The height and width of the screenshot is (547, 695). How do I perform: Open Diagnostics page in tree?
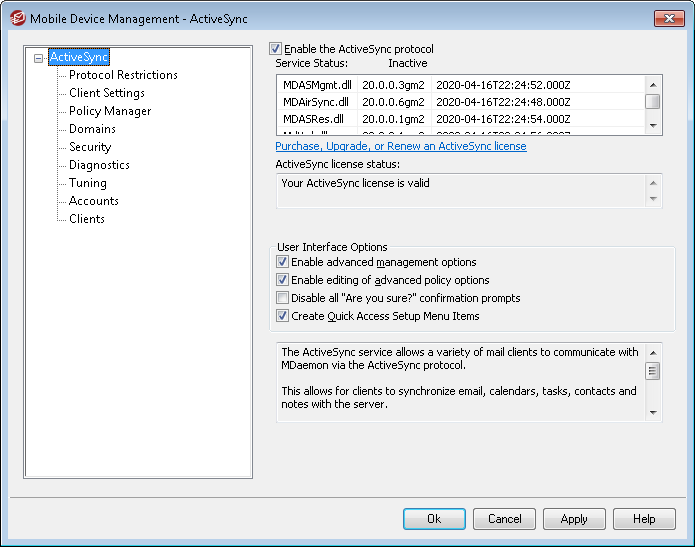point(99,165)
